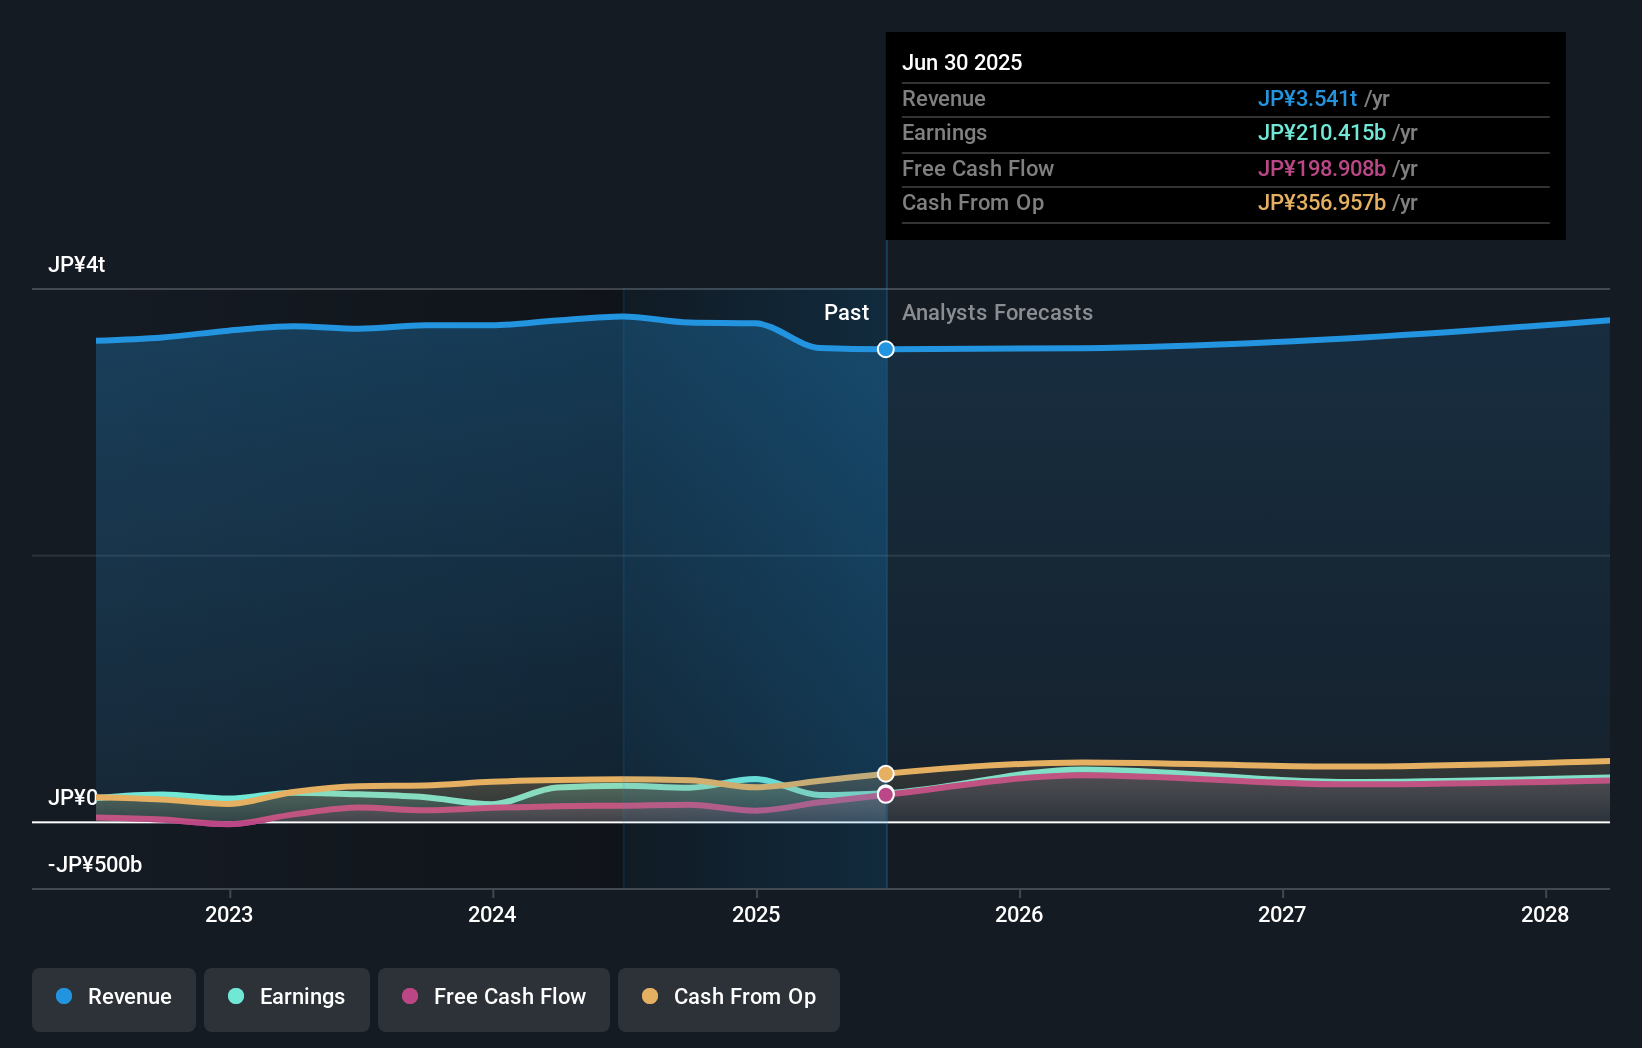
Task: Click the 2026 year axis label
Action: coord(1019,914)
